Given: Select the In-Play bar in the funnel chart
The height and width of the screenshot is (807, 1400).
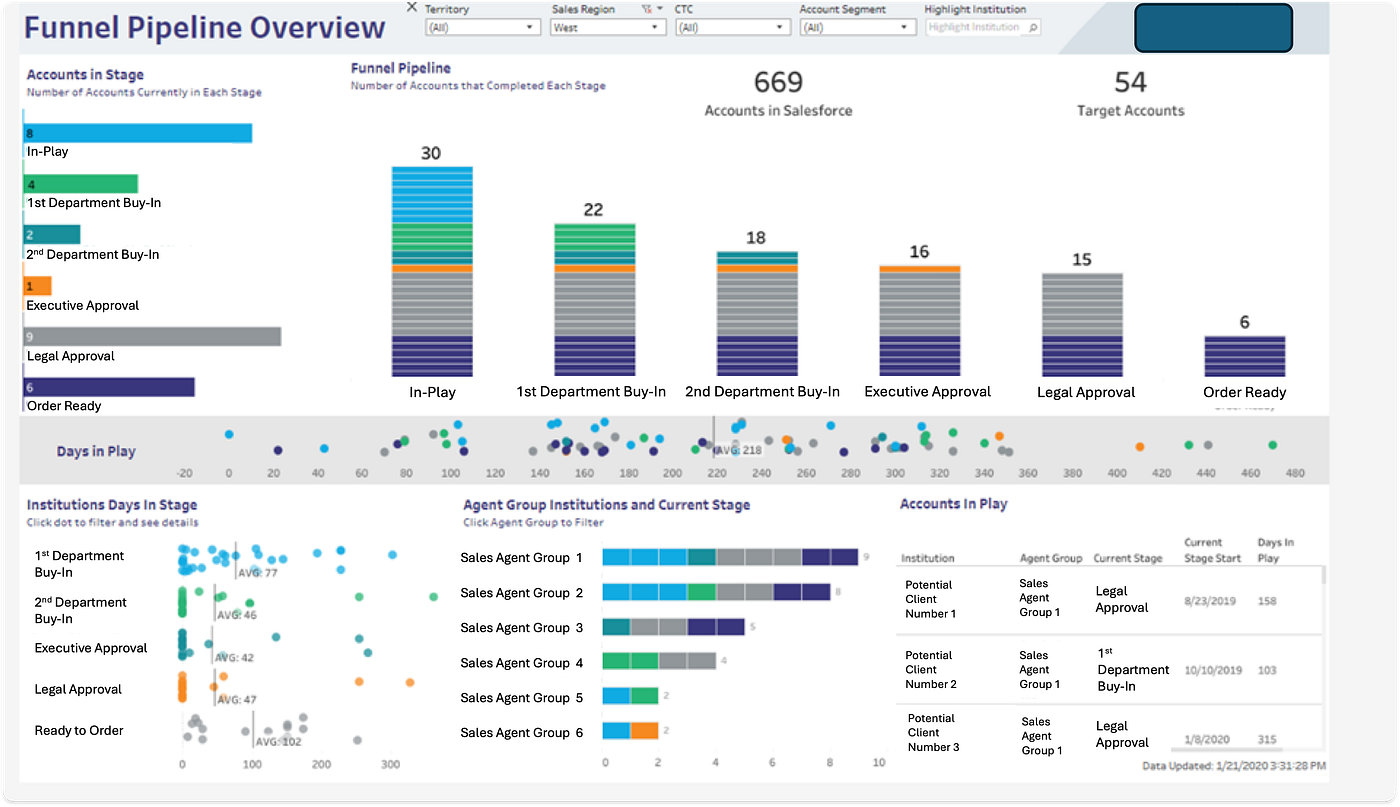Looking at the screenshot, I should (431, 270).
